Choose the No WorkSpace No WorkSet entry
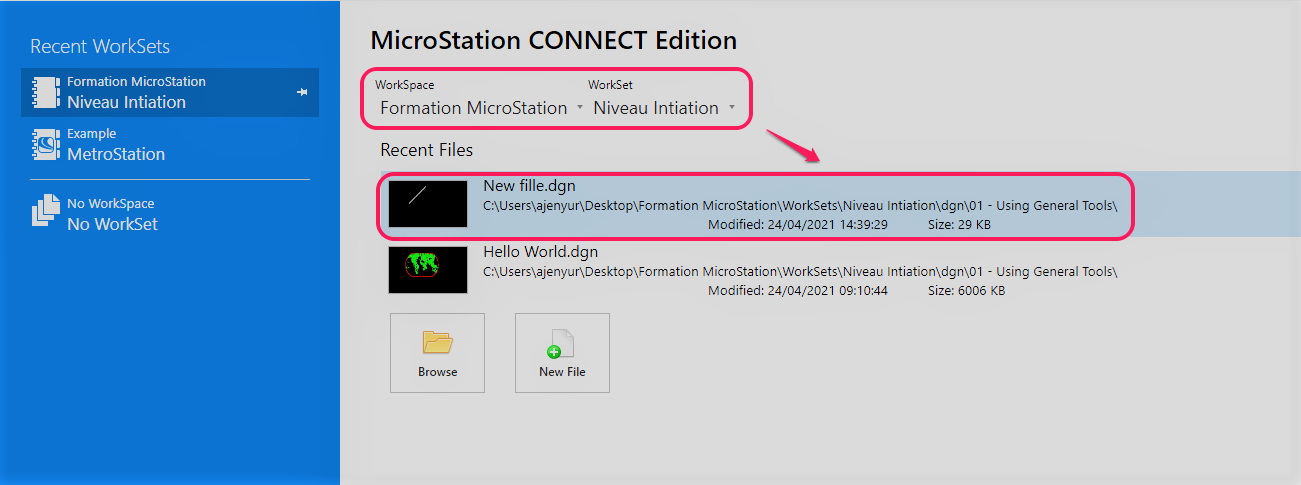 (x=170, y=214)
